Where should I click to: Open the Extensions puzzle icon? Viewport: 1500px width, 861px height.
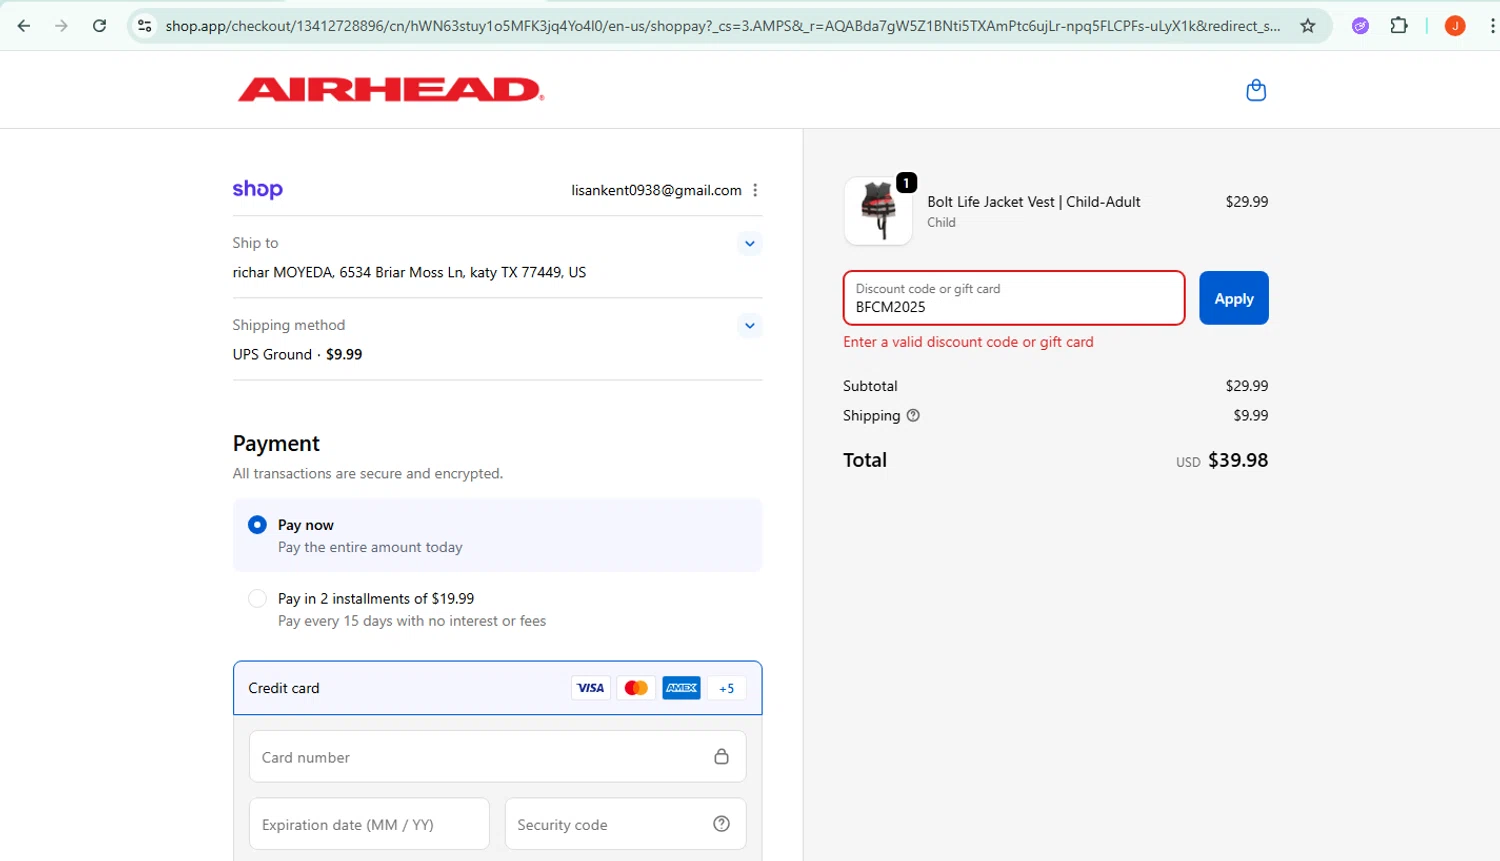point(1399,26)
